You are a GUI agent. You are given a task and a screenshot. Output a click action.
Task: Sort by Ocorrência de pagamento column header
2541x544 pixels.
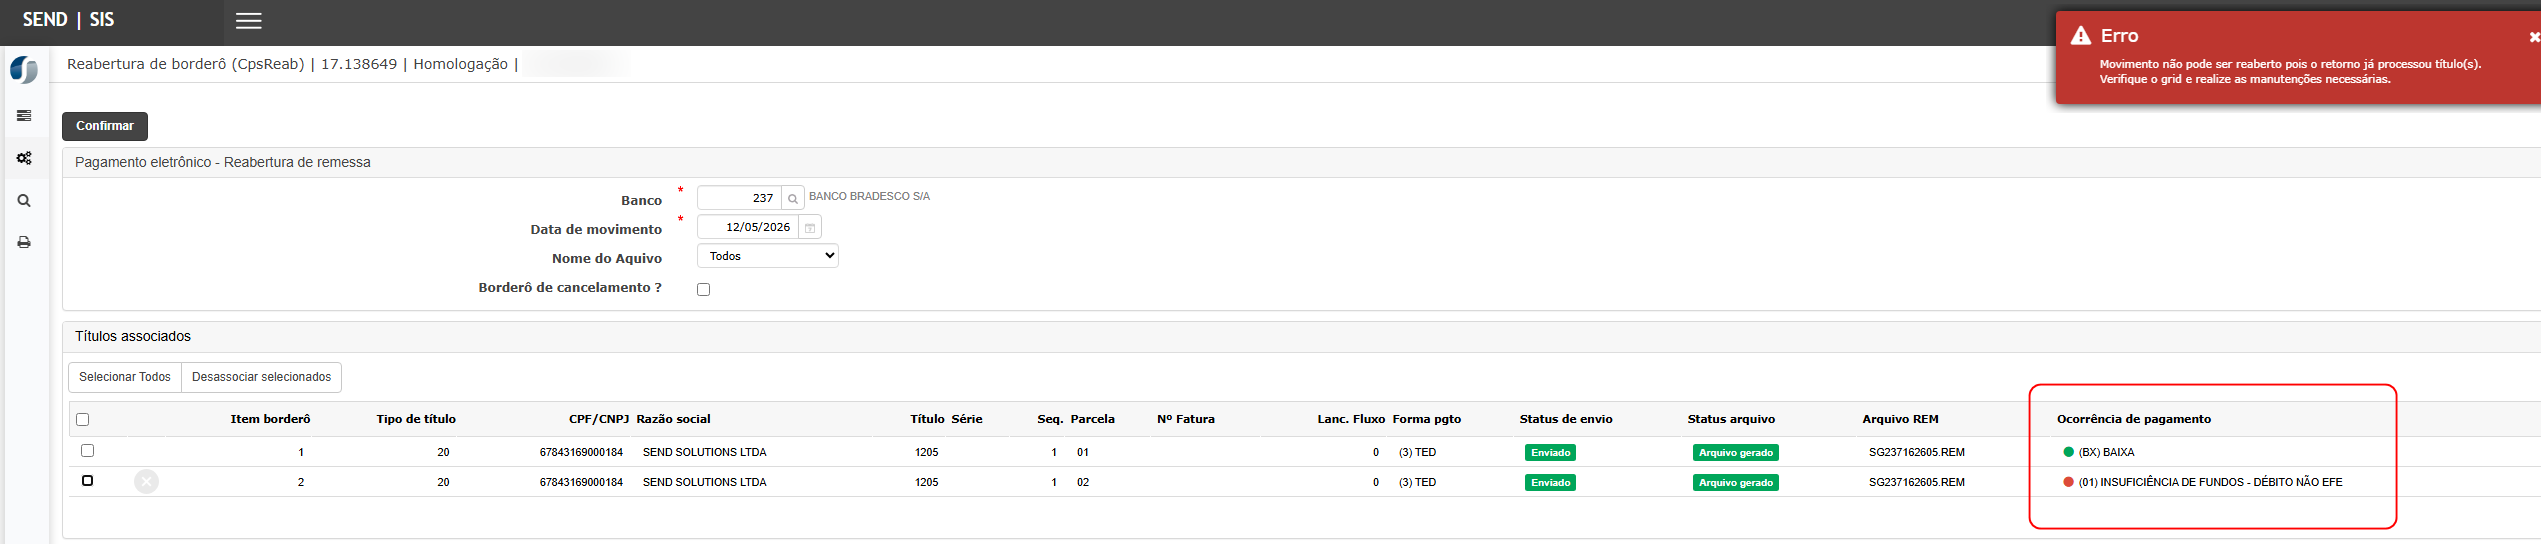point(2134,419)
